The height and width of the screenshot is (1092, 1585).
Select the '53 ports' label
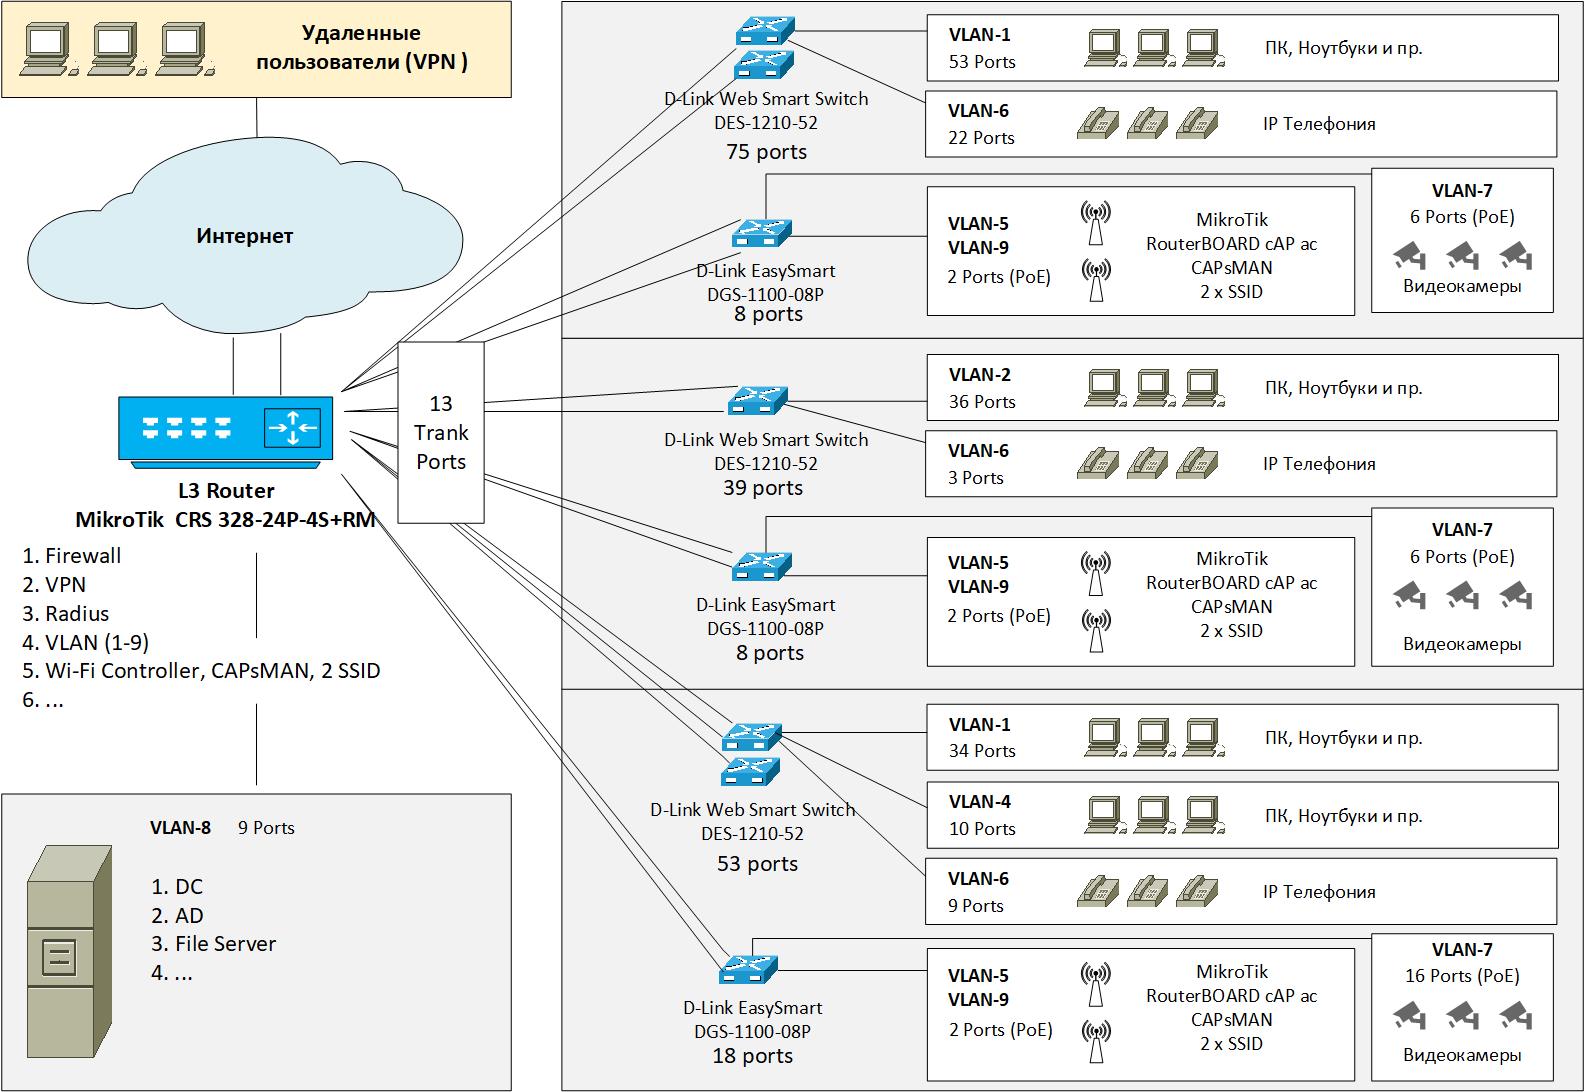pos(757,864)
